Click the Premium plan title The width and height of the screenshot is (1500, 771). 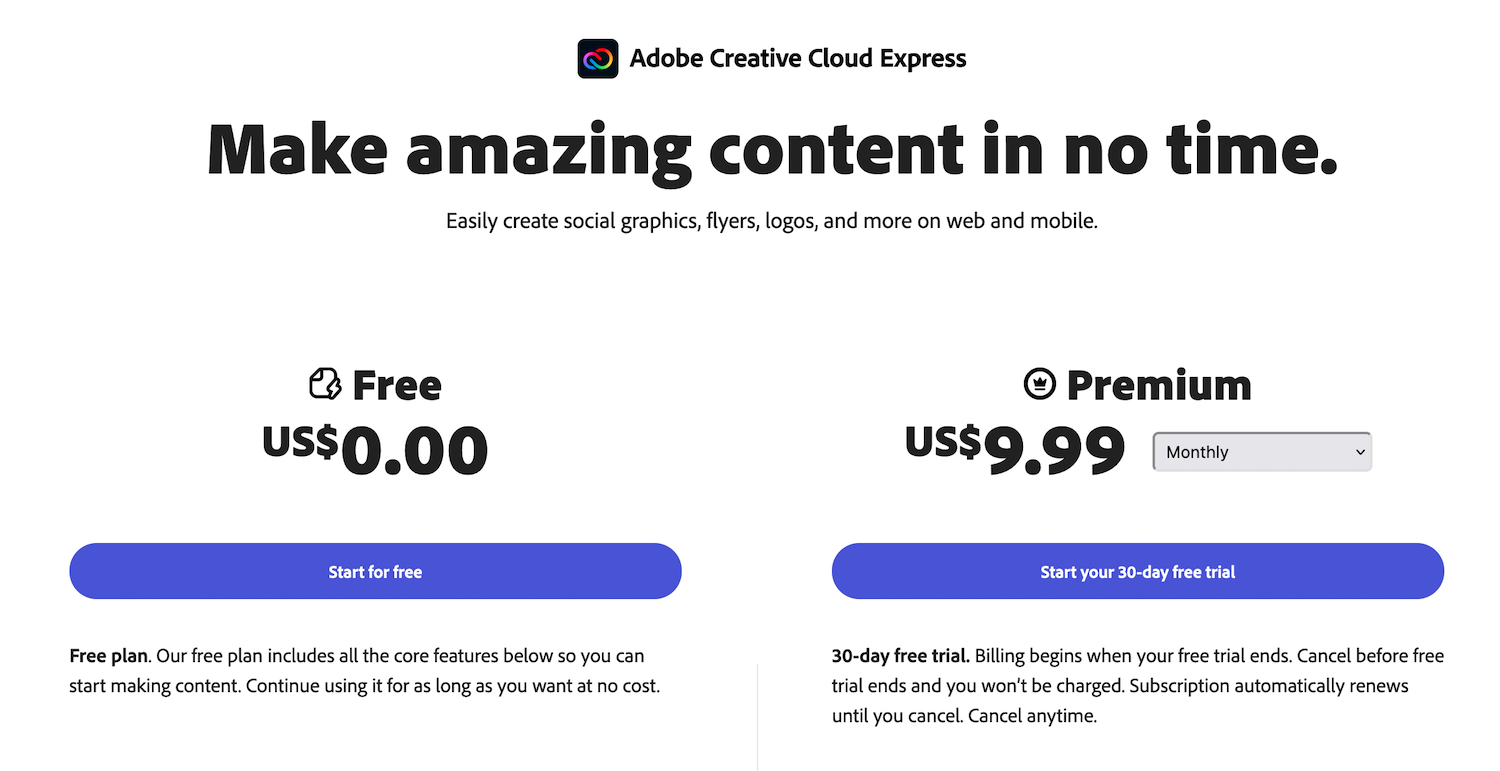click(x=1158, y=383)
